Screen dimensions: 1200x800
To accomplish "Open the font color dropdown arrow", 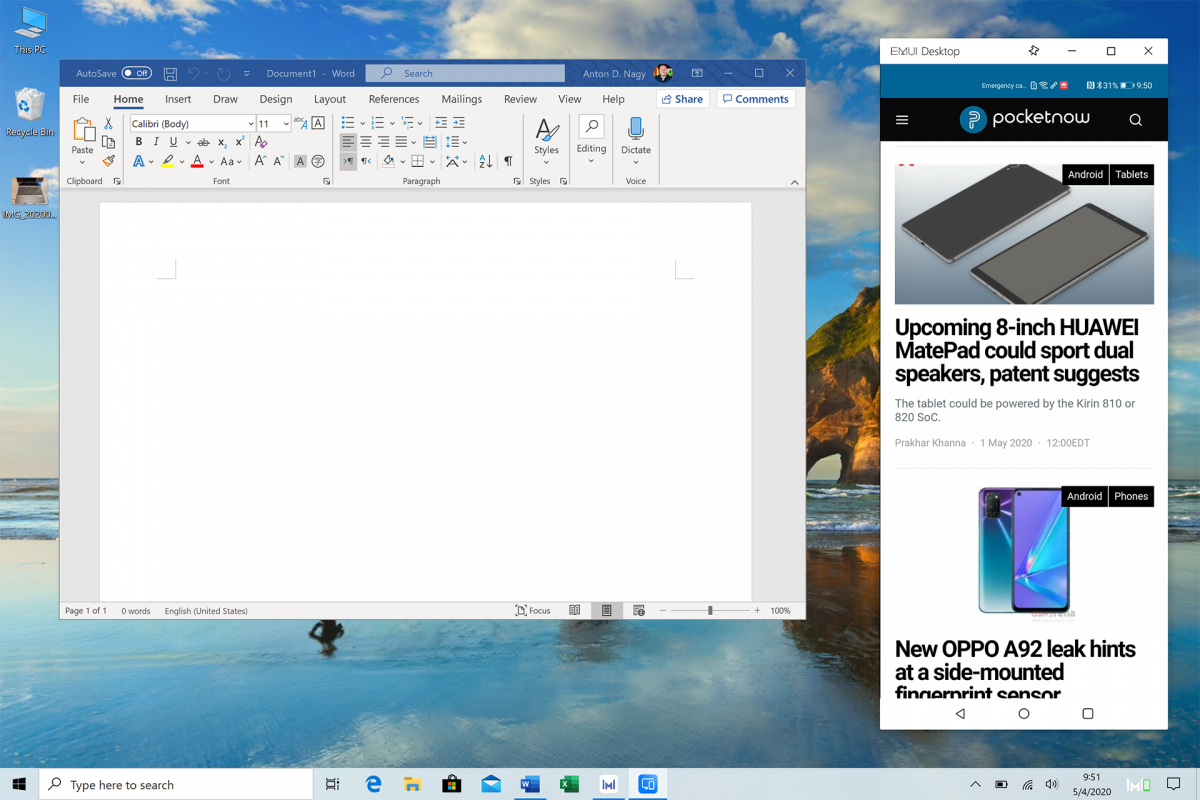I will [x=210, y=161].
